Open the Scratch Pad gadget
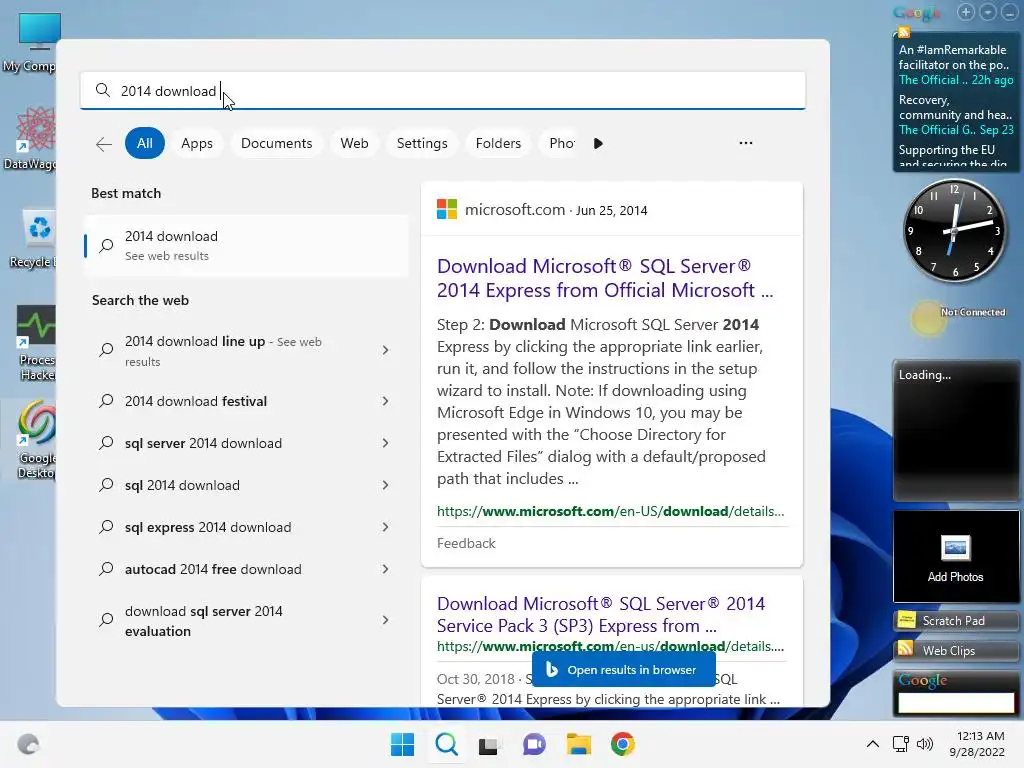 click(x=955, y=620)
